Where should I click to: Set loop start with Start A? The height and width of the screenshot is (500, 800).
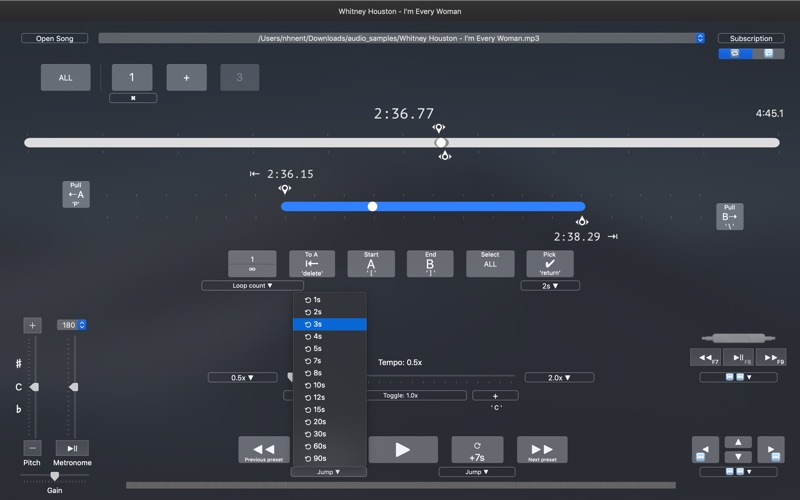(371, 264)
